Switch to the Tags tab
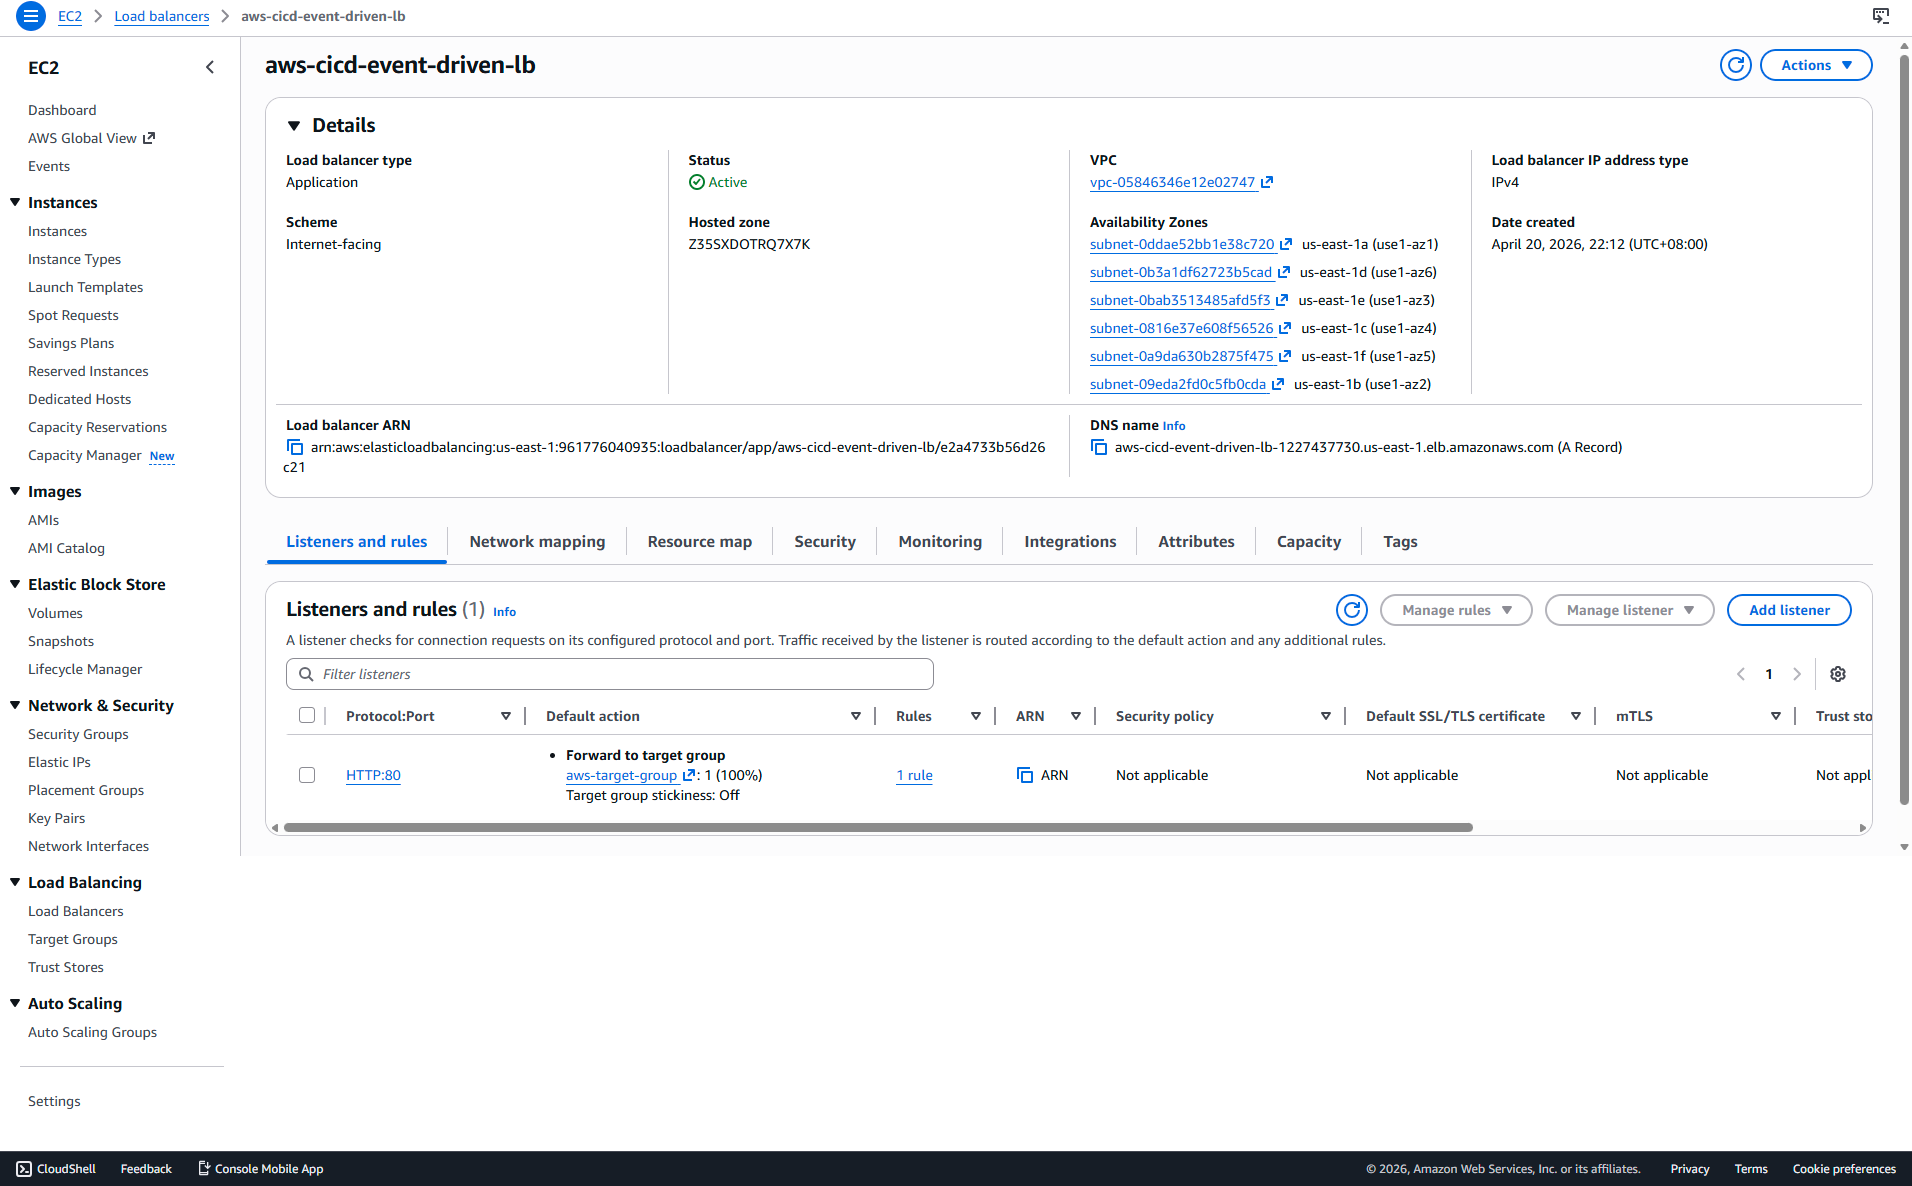The image size is (1912, 1186). point(1400,541)
